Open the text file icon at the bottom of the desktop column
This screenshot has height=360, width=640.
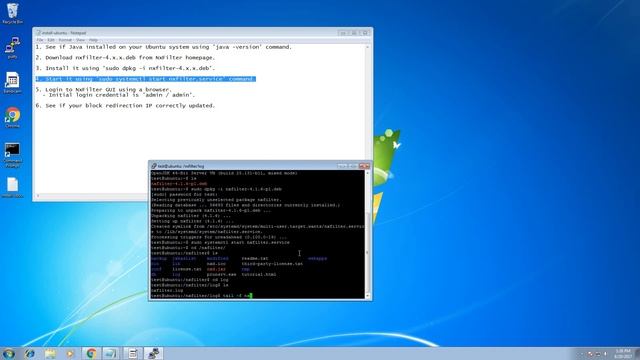13,188
